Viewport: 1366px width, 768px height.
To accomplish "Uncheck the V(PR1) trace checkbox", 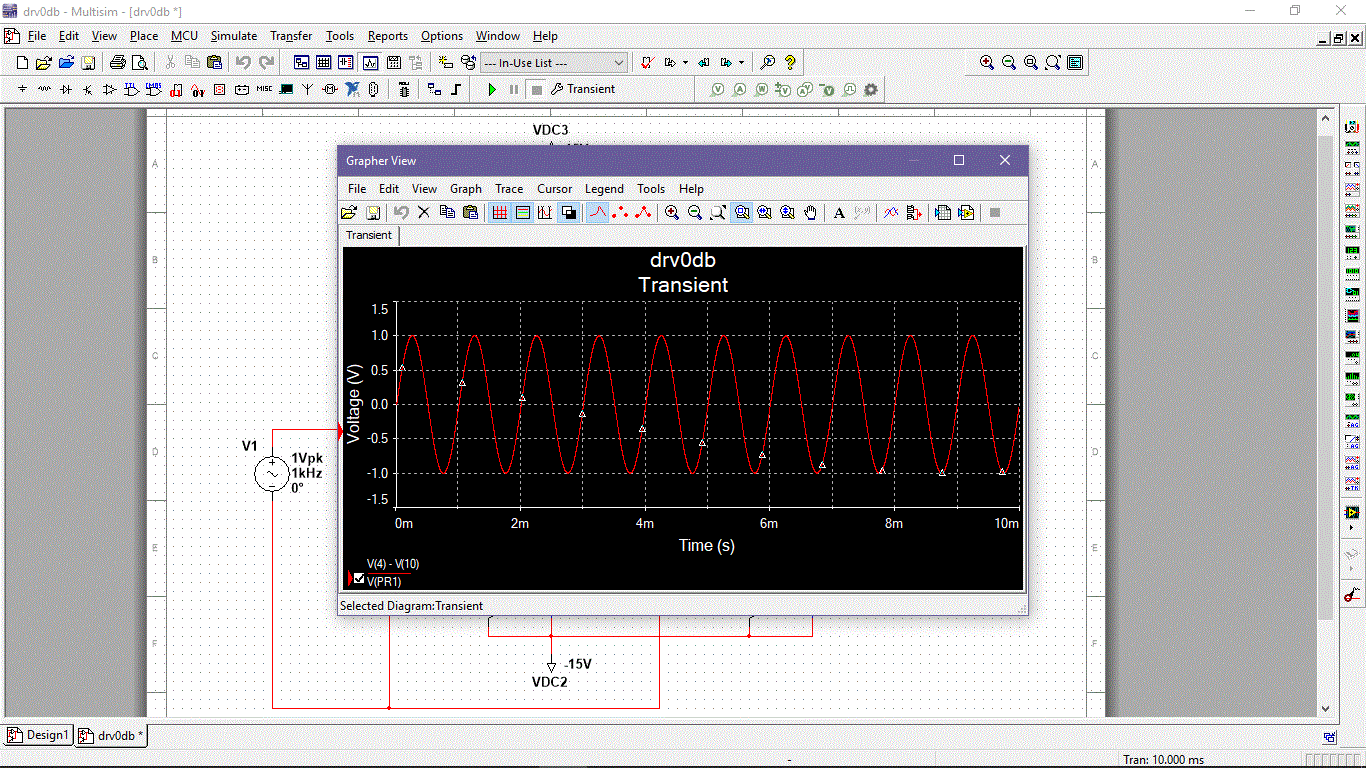I will pos(359,579).
